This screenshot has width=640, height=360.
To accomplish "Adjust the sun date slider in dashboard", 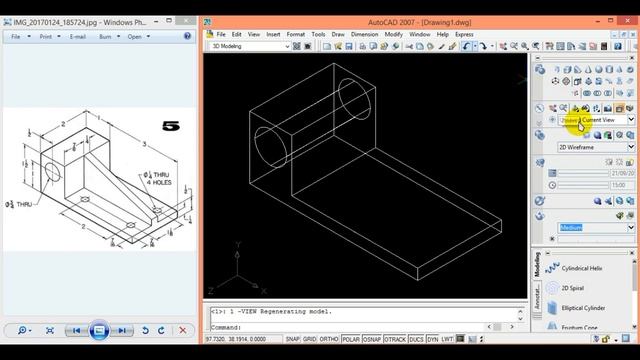I will pos(583,173).
